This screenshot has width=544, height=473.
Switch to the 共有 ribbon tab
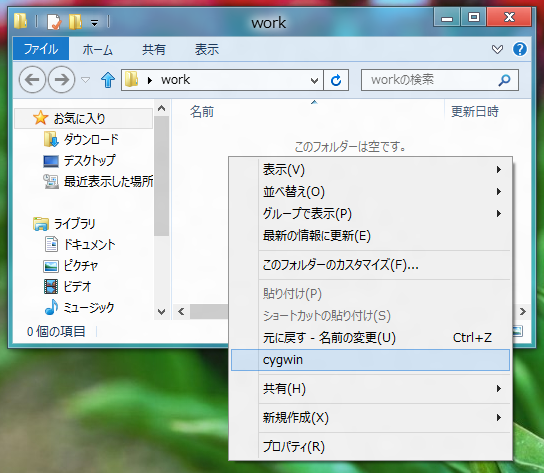(153, 50)
